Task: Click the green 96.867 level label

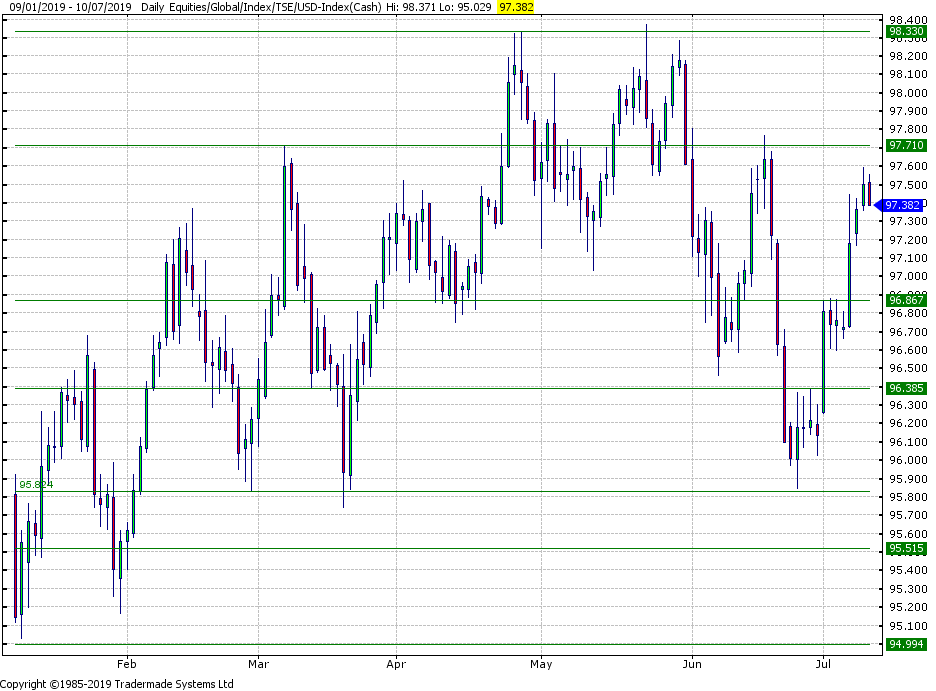Action: (906, 300)
